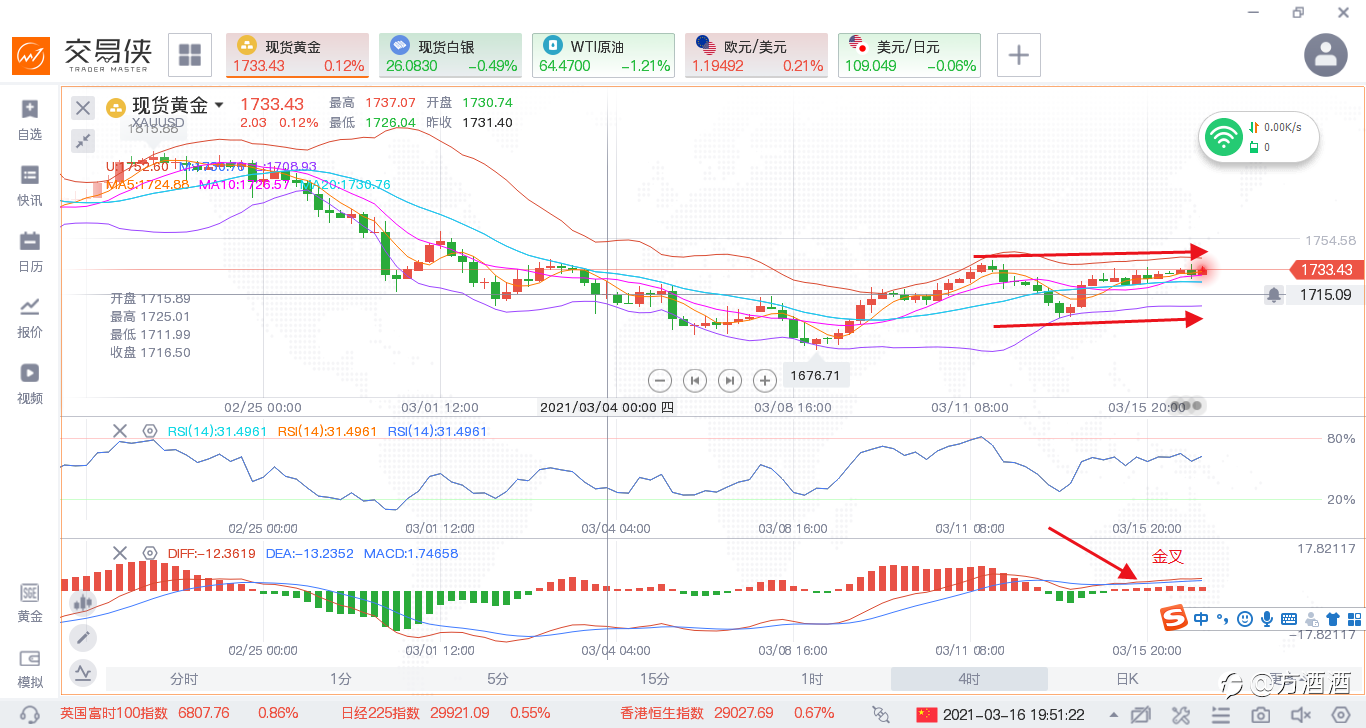Open the indicator line tool icon
1366x728 pixels.
point(84,673)
